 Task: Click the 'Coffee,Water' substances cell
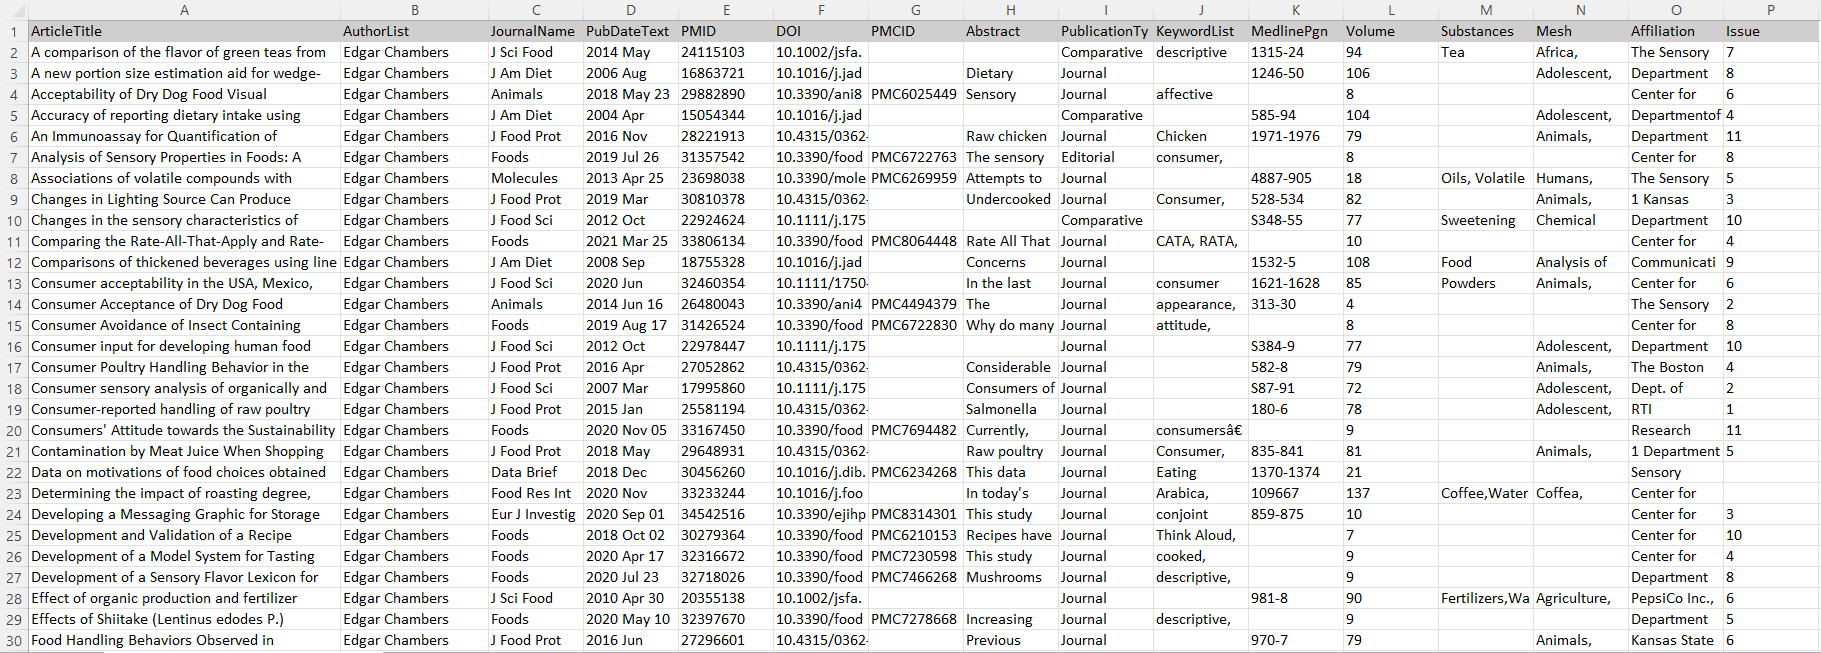coord(1485,493)
